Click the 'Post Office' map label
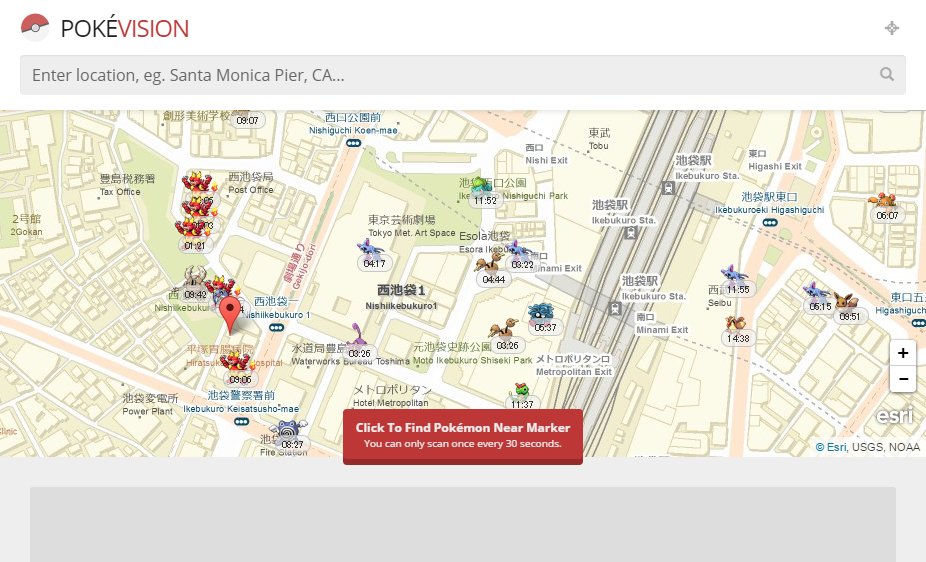 tap(250, 189)
